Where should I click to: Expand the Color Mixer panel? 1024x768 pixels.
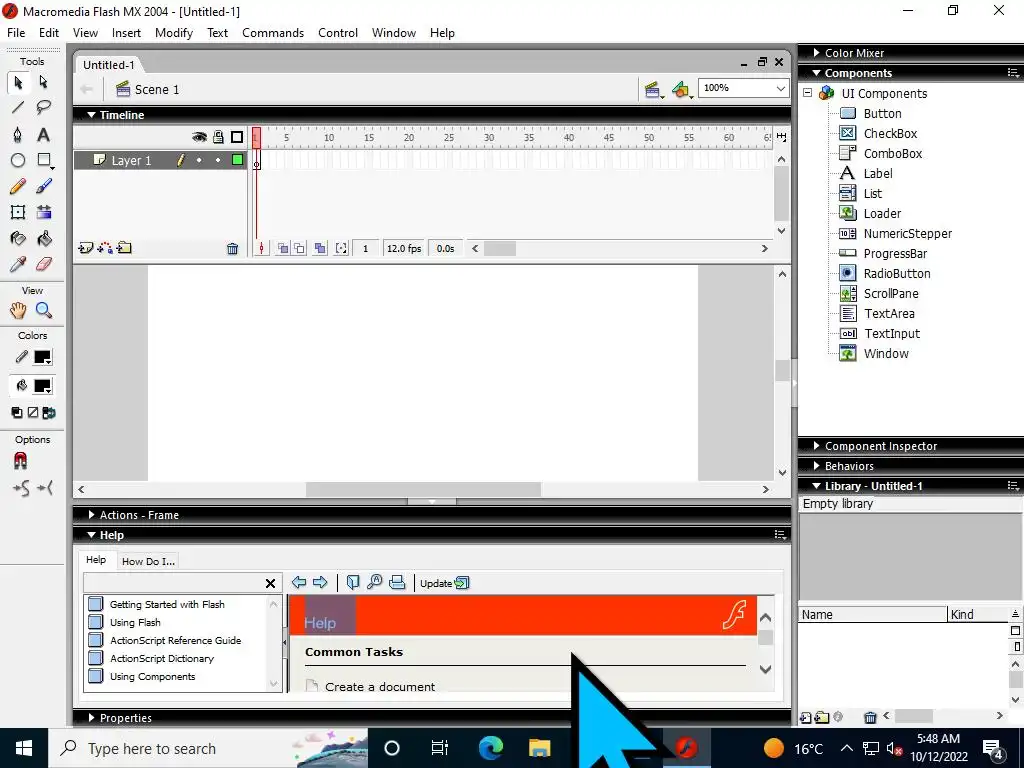pyautogui.click(x=816, y=52)
